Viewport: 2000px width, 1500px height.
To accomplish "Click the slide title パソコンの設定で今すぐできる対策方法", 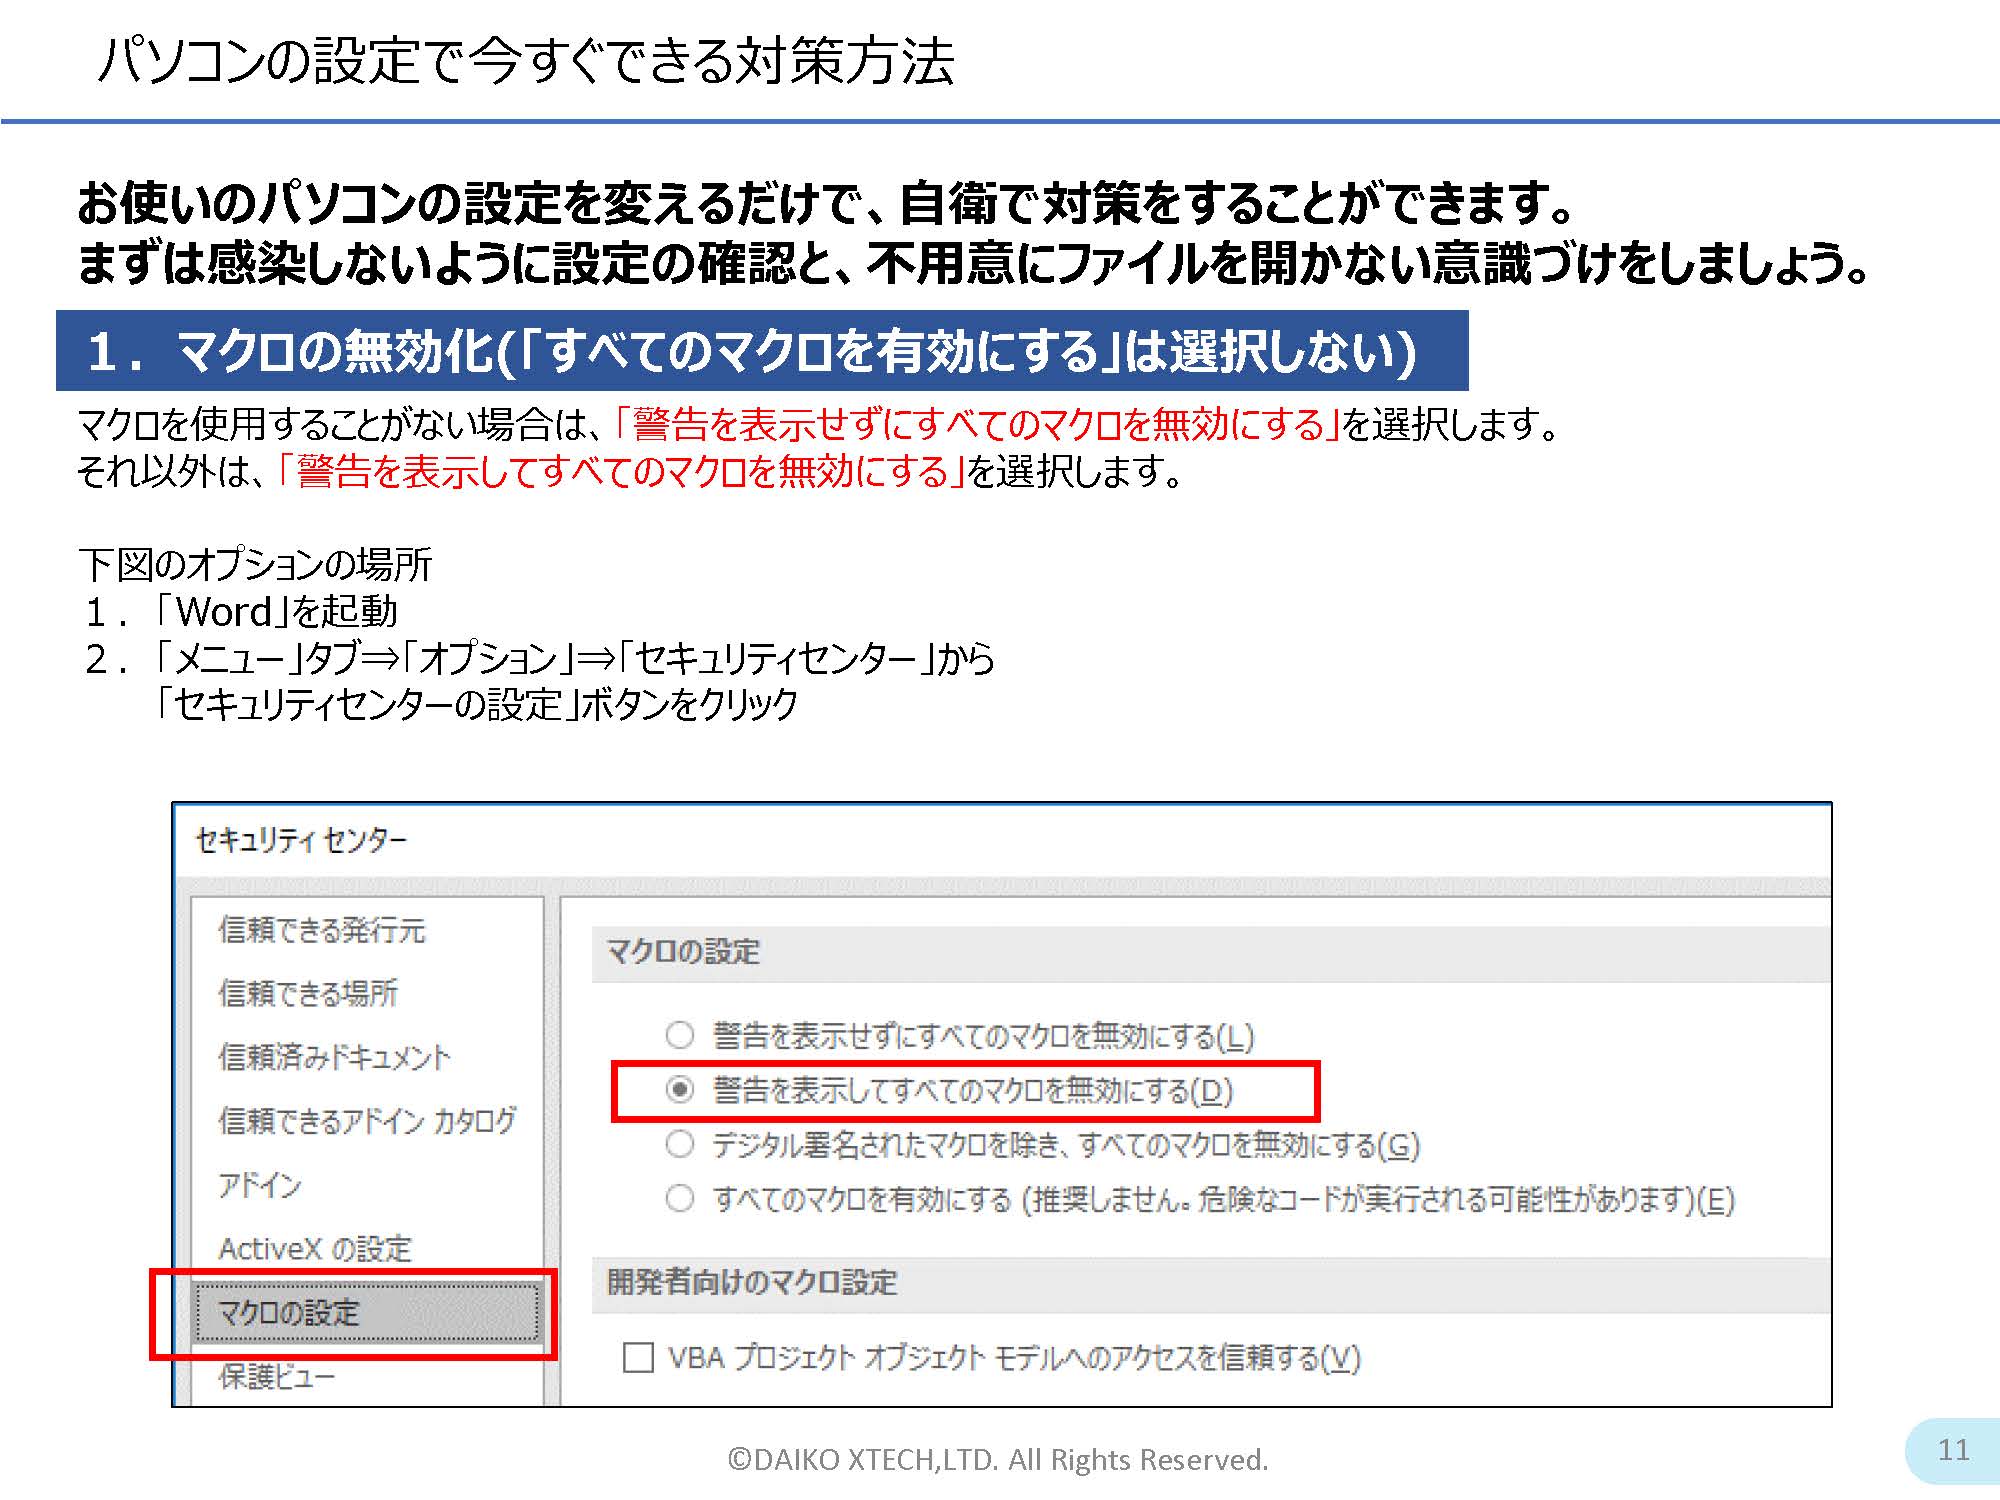I will coord(526,60).
